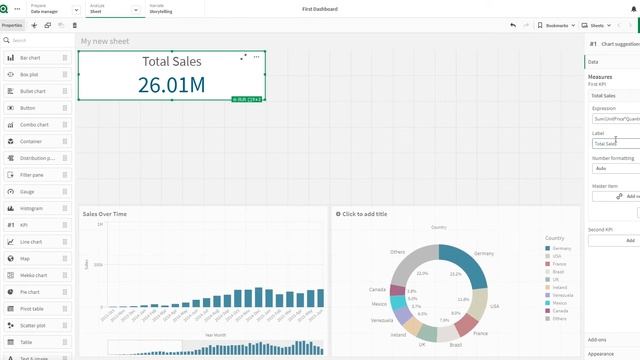Select the Histogram asset
640x360 pixels.
pos(37,209)
